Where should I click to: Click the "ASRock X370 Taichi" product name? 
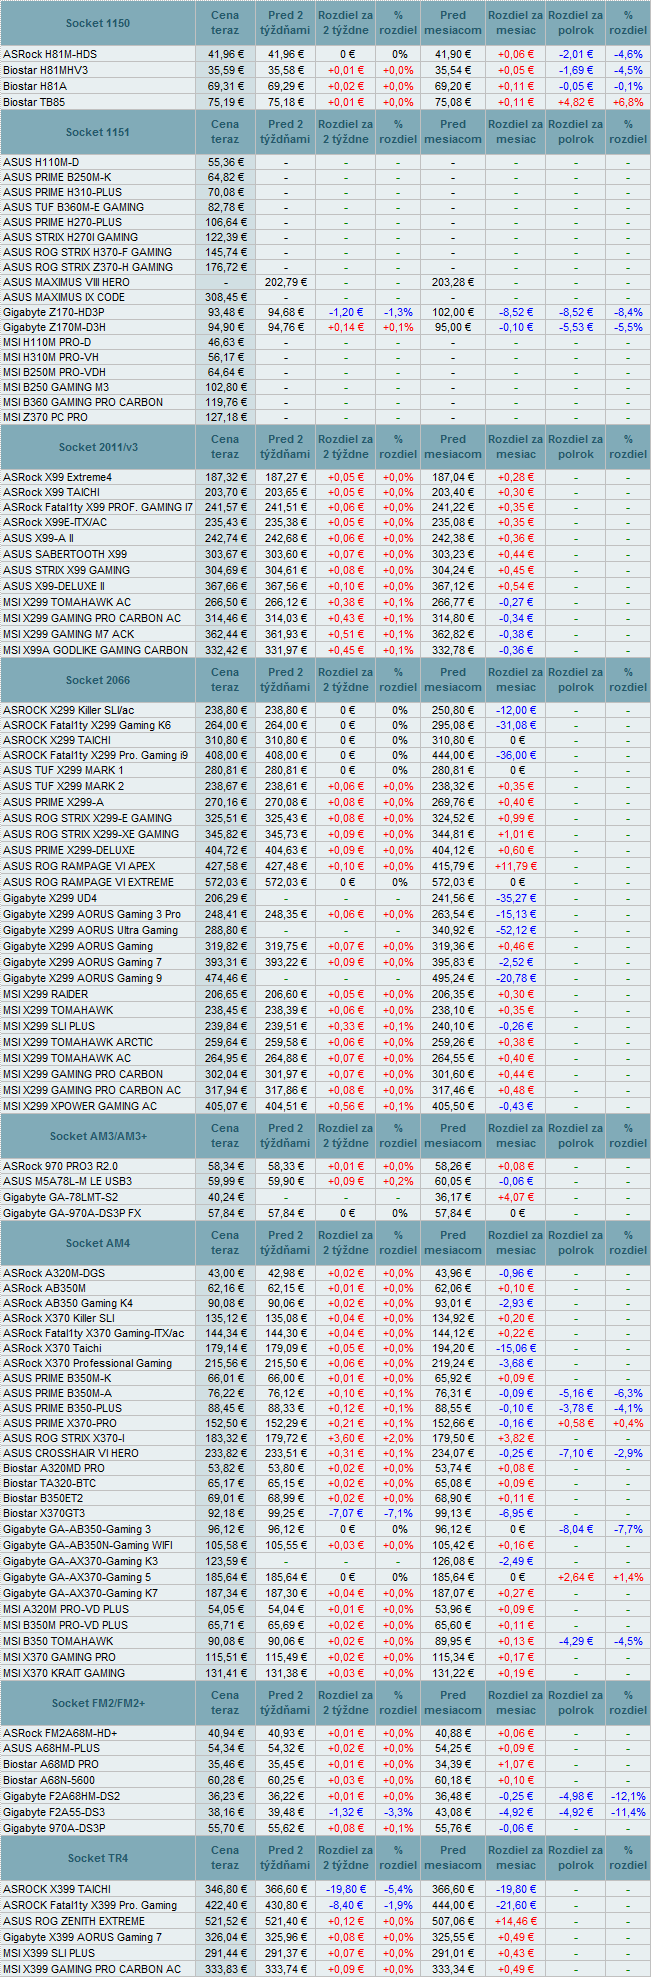(x=52, y=1348)
